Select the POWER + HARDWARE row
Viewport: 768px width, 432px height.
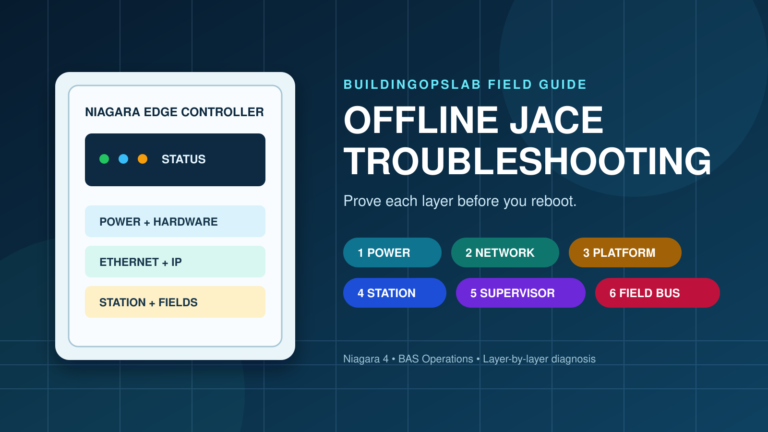[x=175, y=221]
